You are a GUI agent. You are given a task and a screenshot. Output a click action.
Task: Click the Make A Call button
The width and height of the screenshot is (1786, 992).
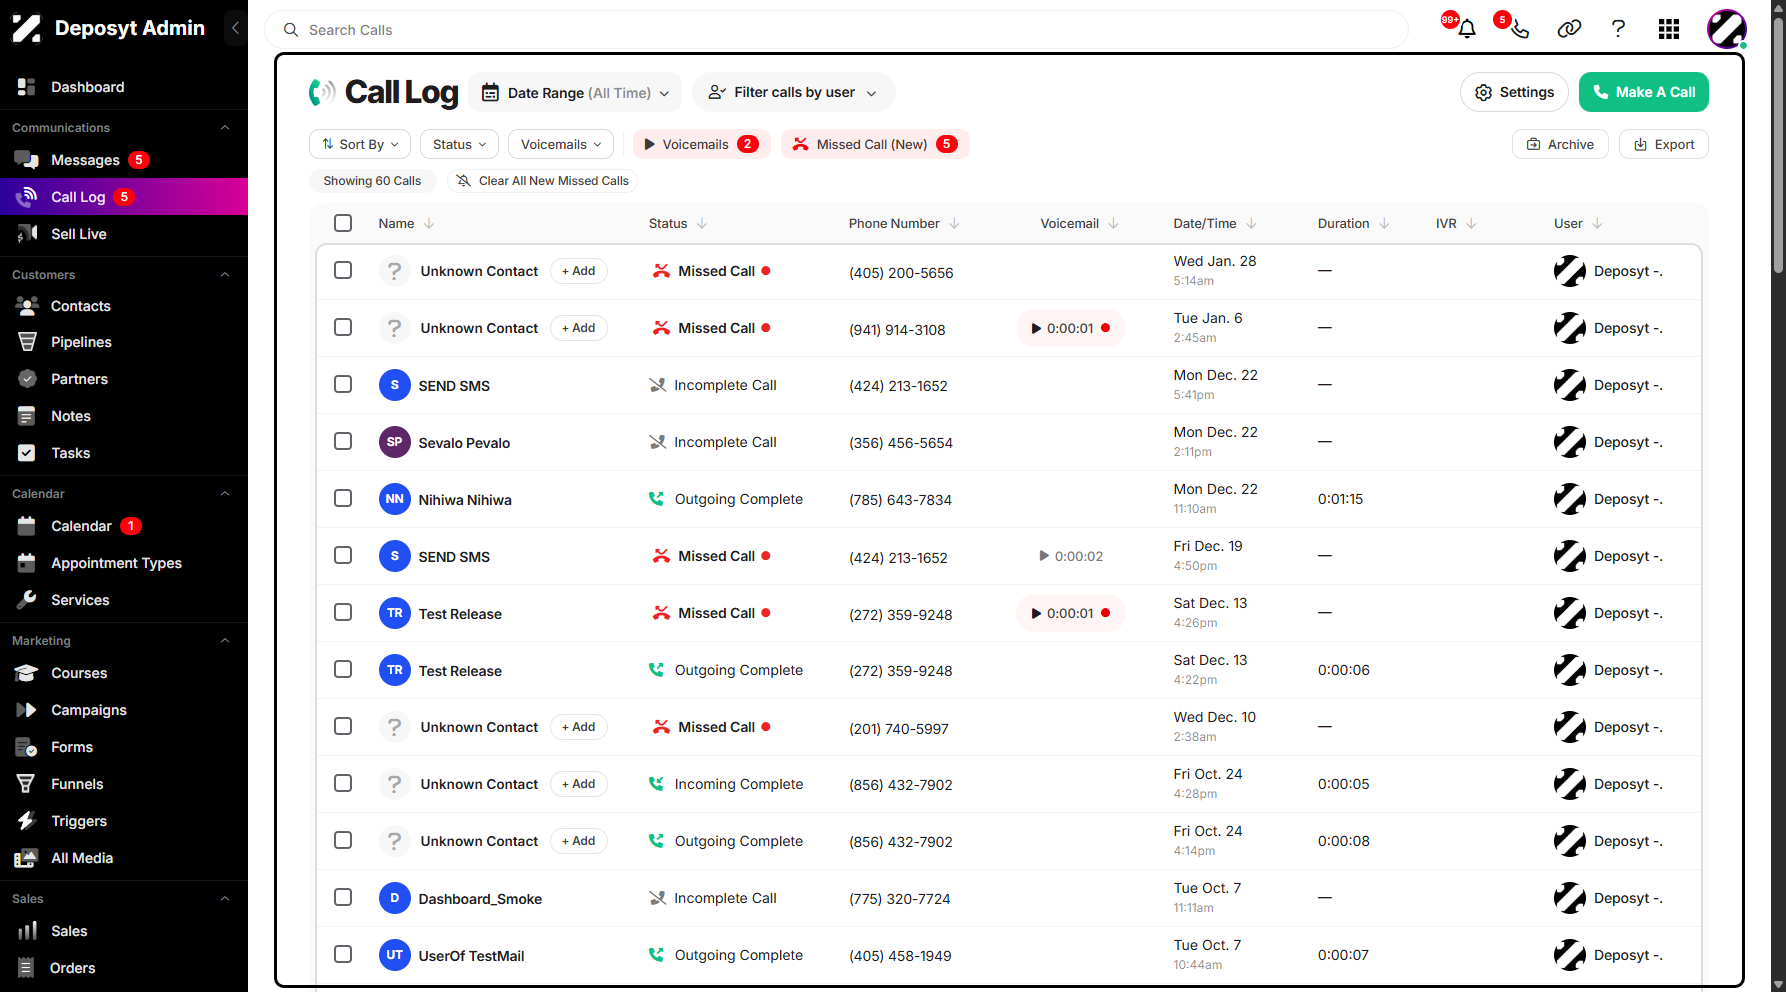pos(1644,92)
